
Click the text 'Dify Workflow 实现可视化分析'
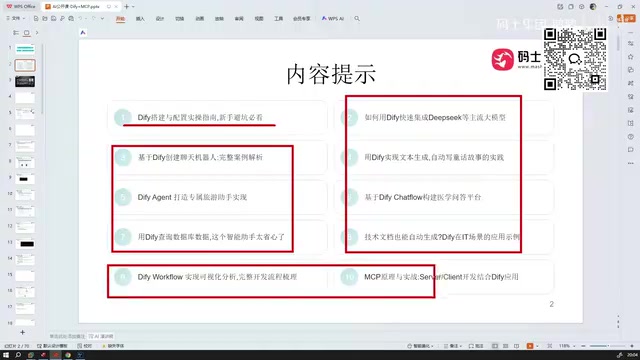(x=186, y=277)
